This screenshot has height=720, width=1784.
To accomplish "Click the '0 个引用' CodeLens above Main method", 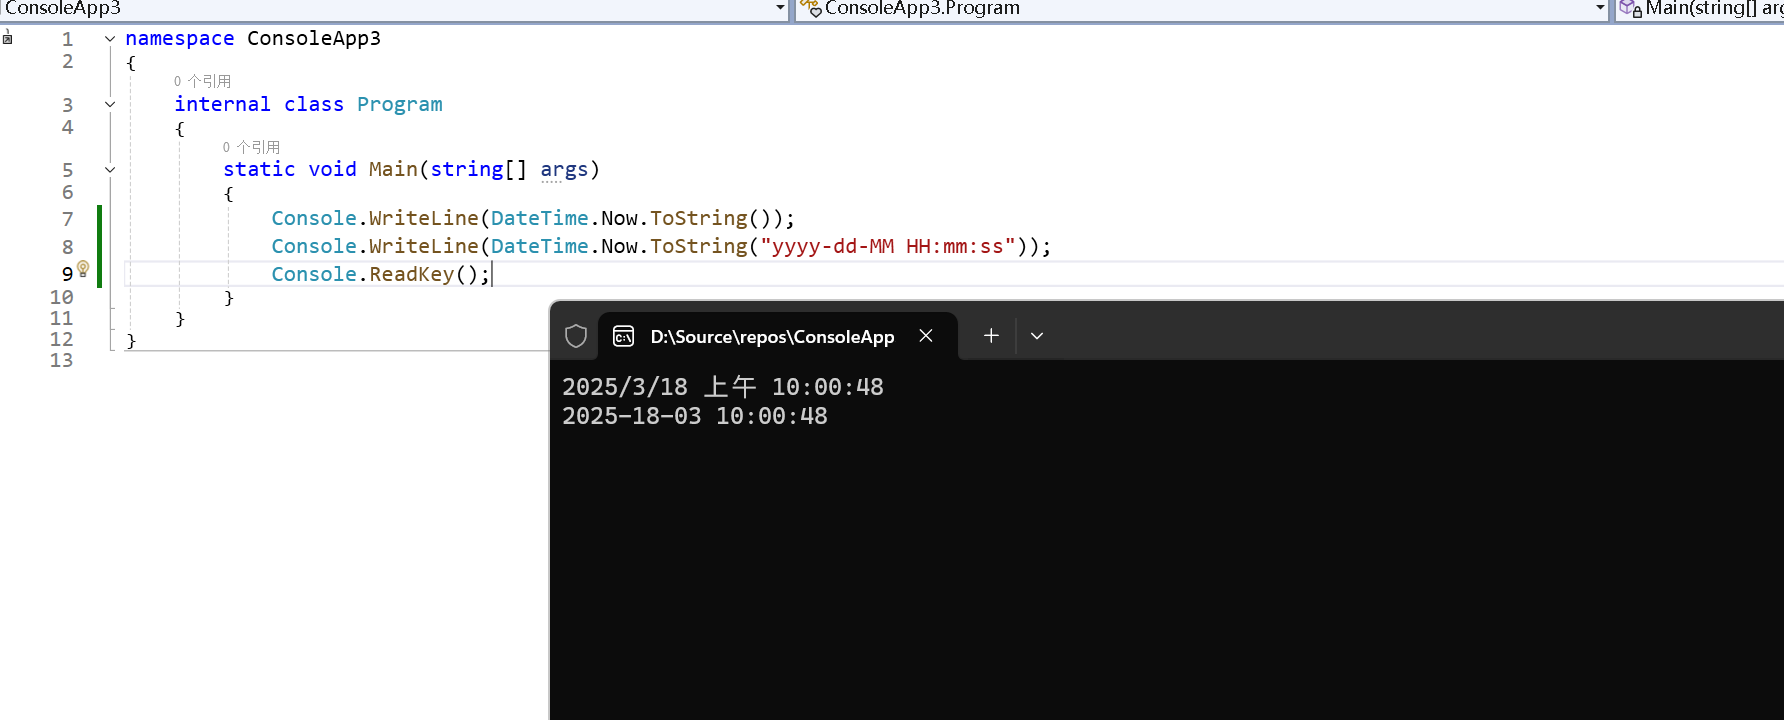I will (251, 147).
